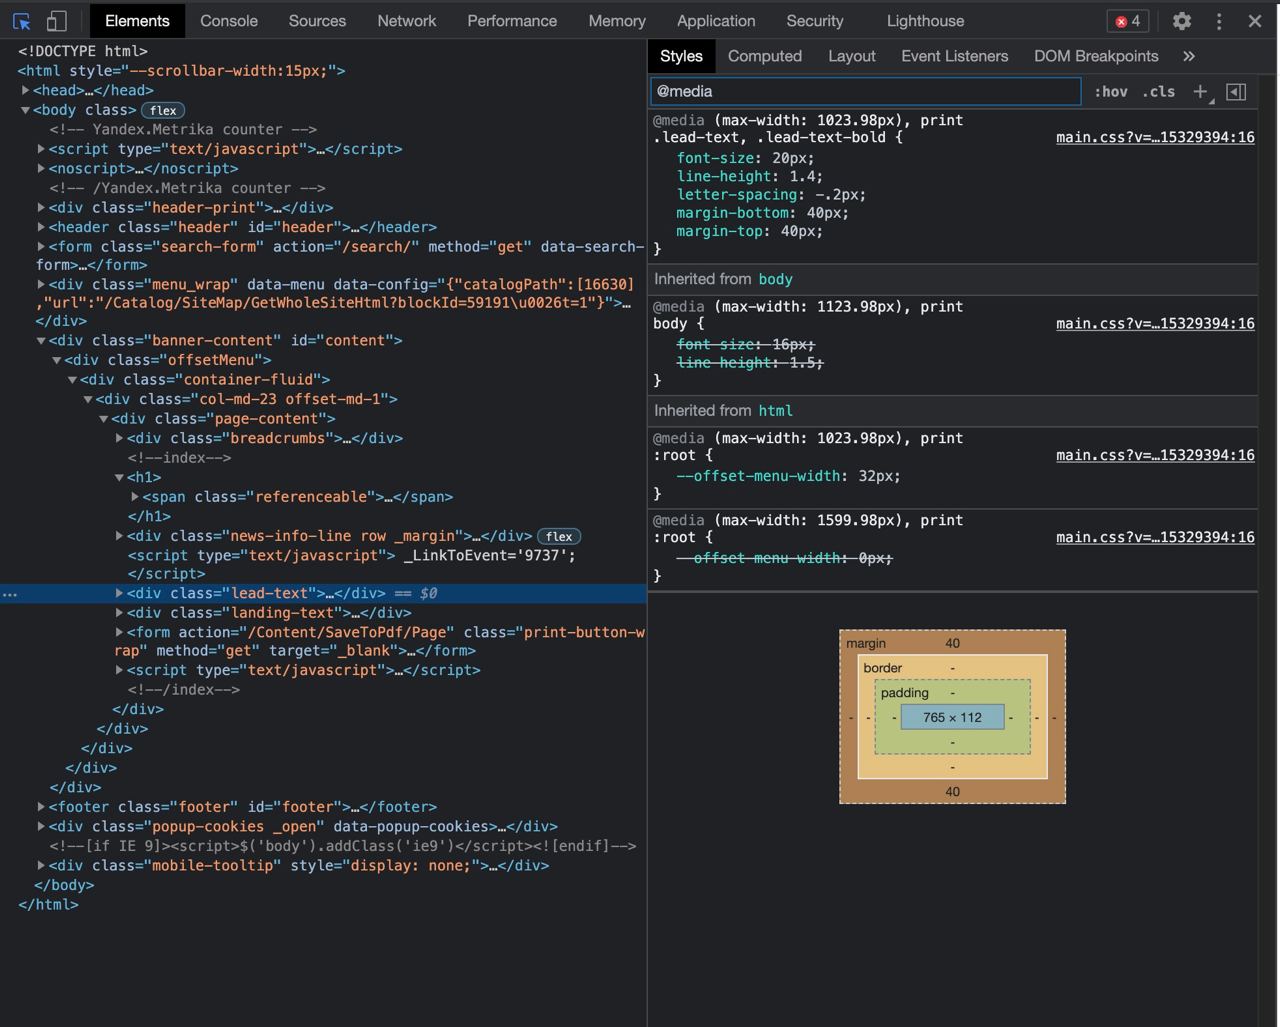Show more Styles pane tabs chevron
Screen dimensions: 1280x1027
(x=1189, y=56)
